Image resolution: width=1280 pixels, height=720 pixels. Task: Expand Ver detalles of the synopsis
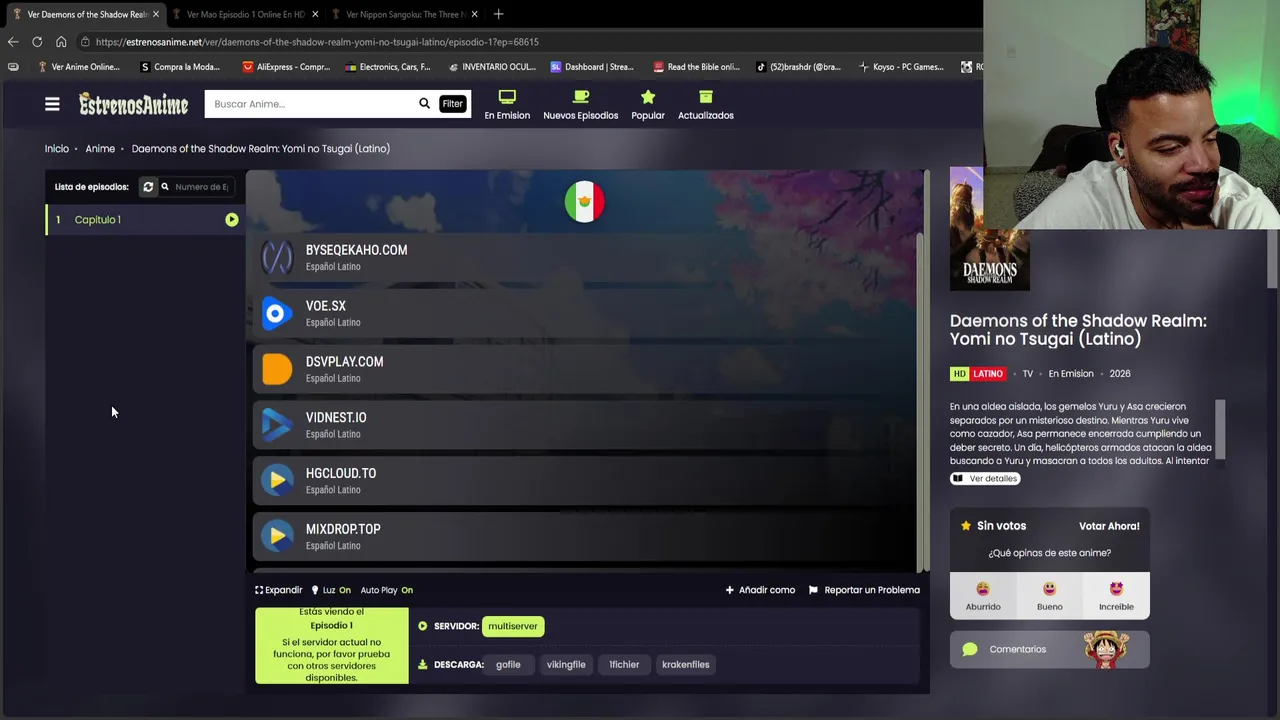[985, 478]
